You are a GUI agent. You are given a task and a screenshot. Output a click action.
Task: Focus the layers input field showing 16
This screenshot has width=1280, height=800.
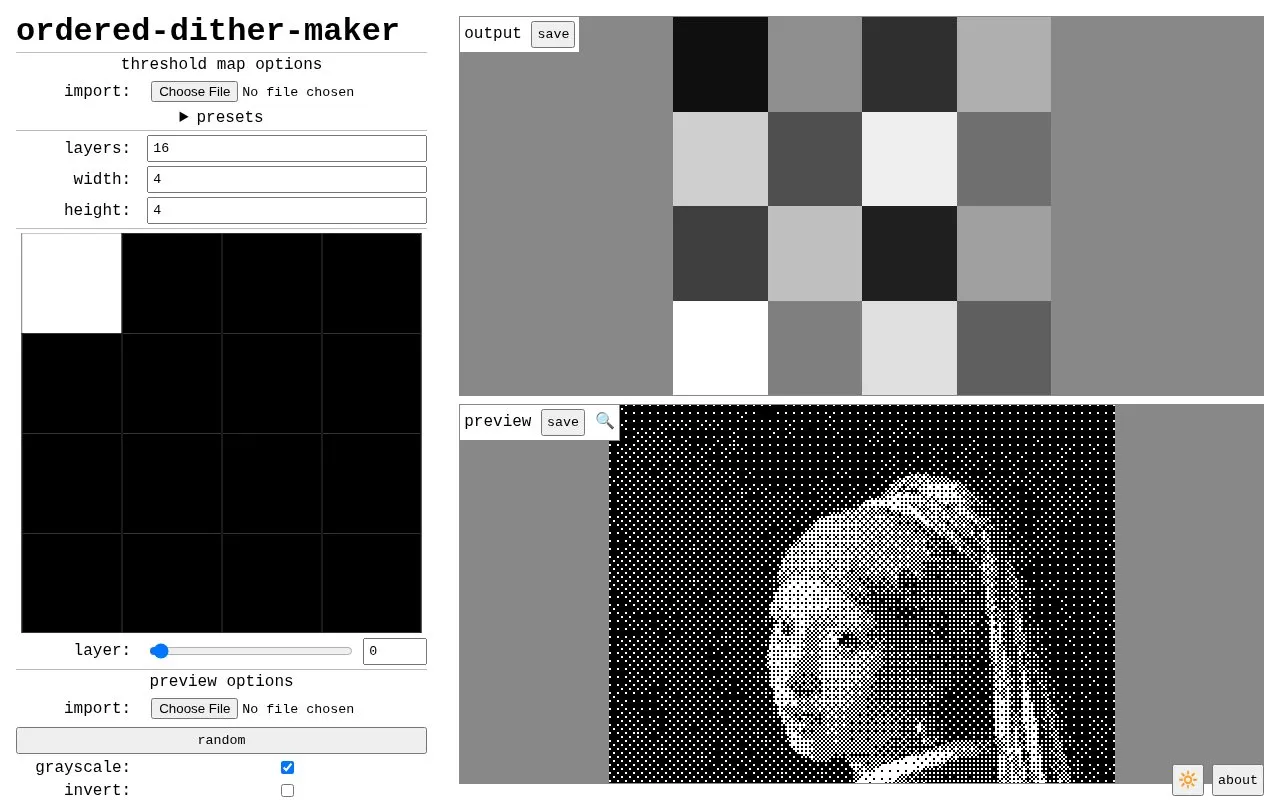tap(287, 148)
